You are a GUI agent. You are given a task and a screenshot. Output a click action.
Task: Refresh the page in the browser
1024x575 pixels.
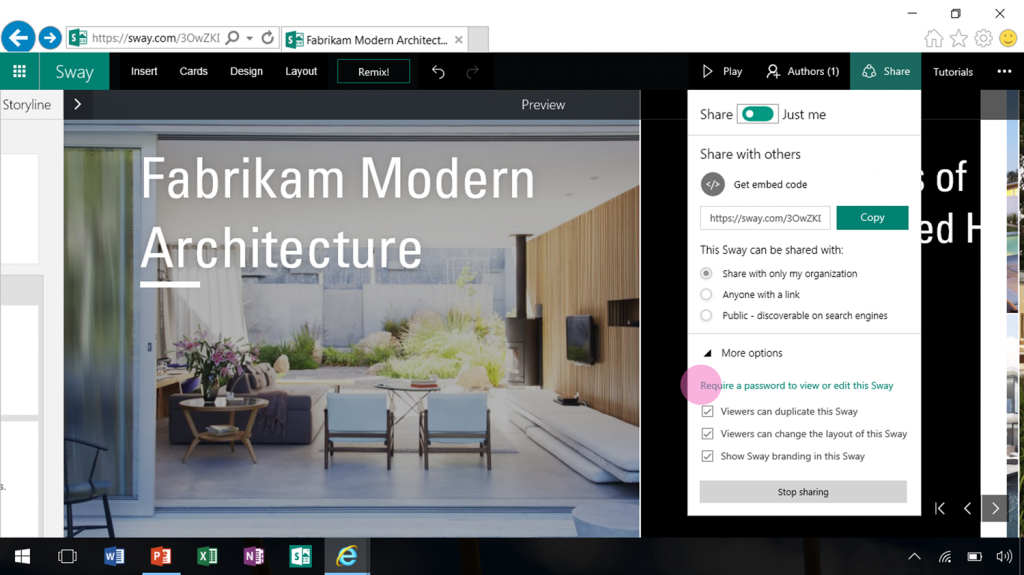coord(268,38)
